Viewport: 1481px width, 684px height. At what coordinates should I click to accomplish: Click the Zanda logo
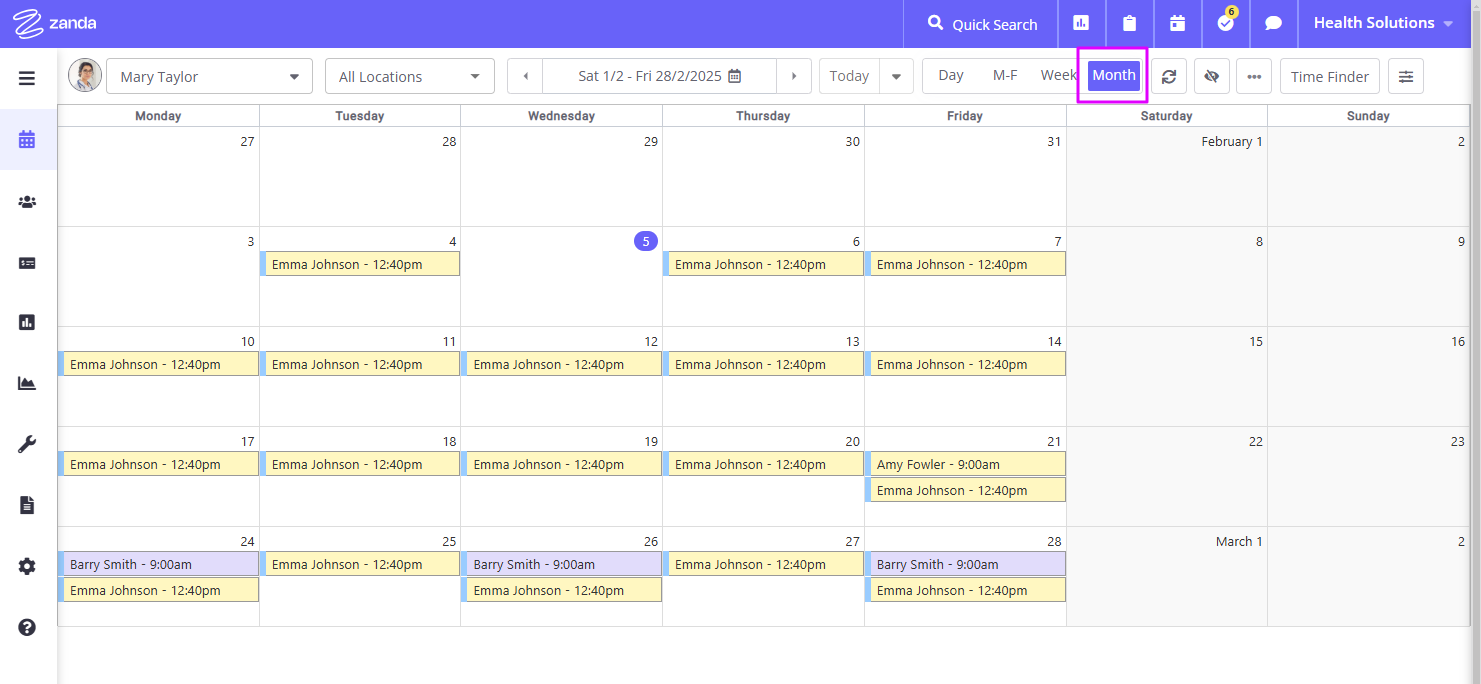[x=55, y=23]
